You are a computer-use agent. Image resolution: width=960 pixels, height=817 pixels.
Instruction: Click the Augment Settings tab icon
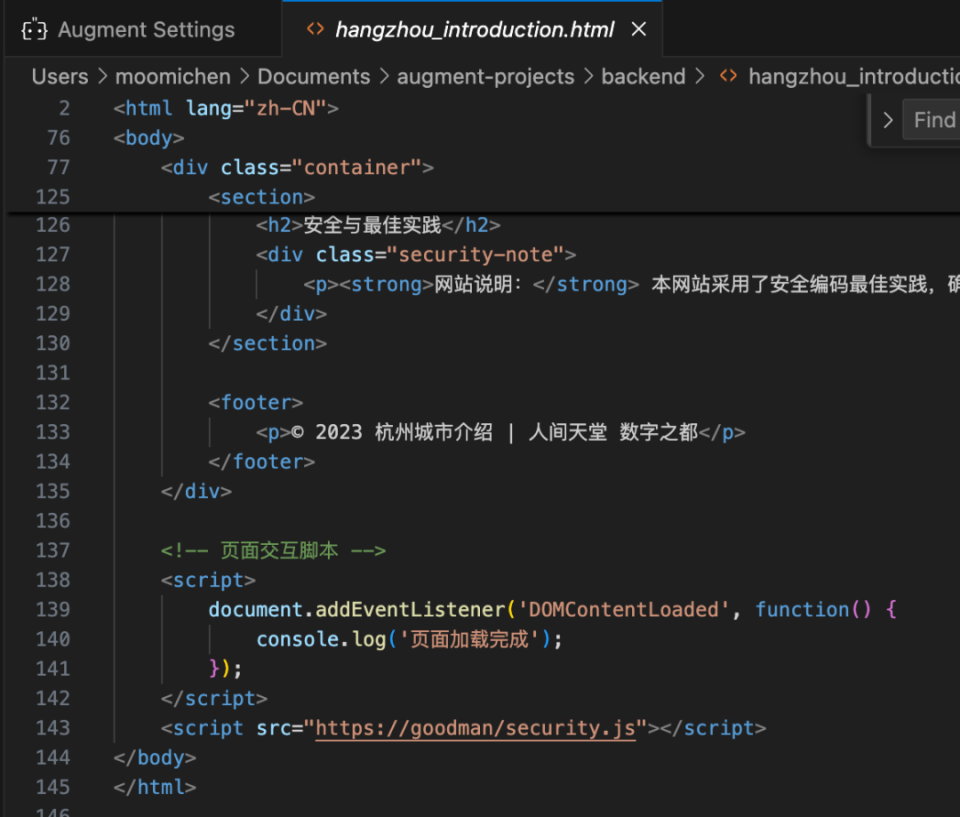pyautogui.click(x=36, y=30)
